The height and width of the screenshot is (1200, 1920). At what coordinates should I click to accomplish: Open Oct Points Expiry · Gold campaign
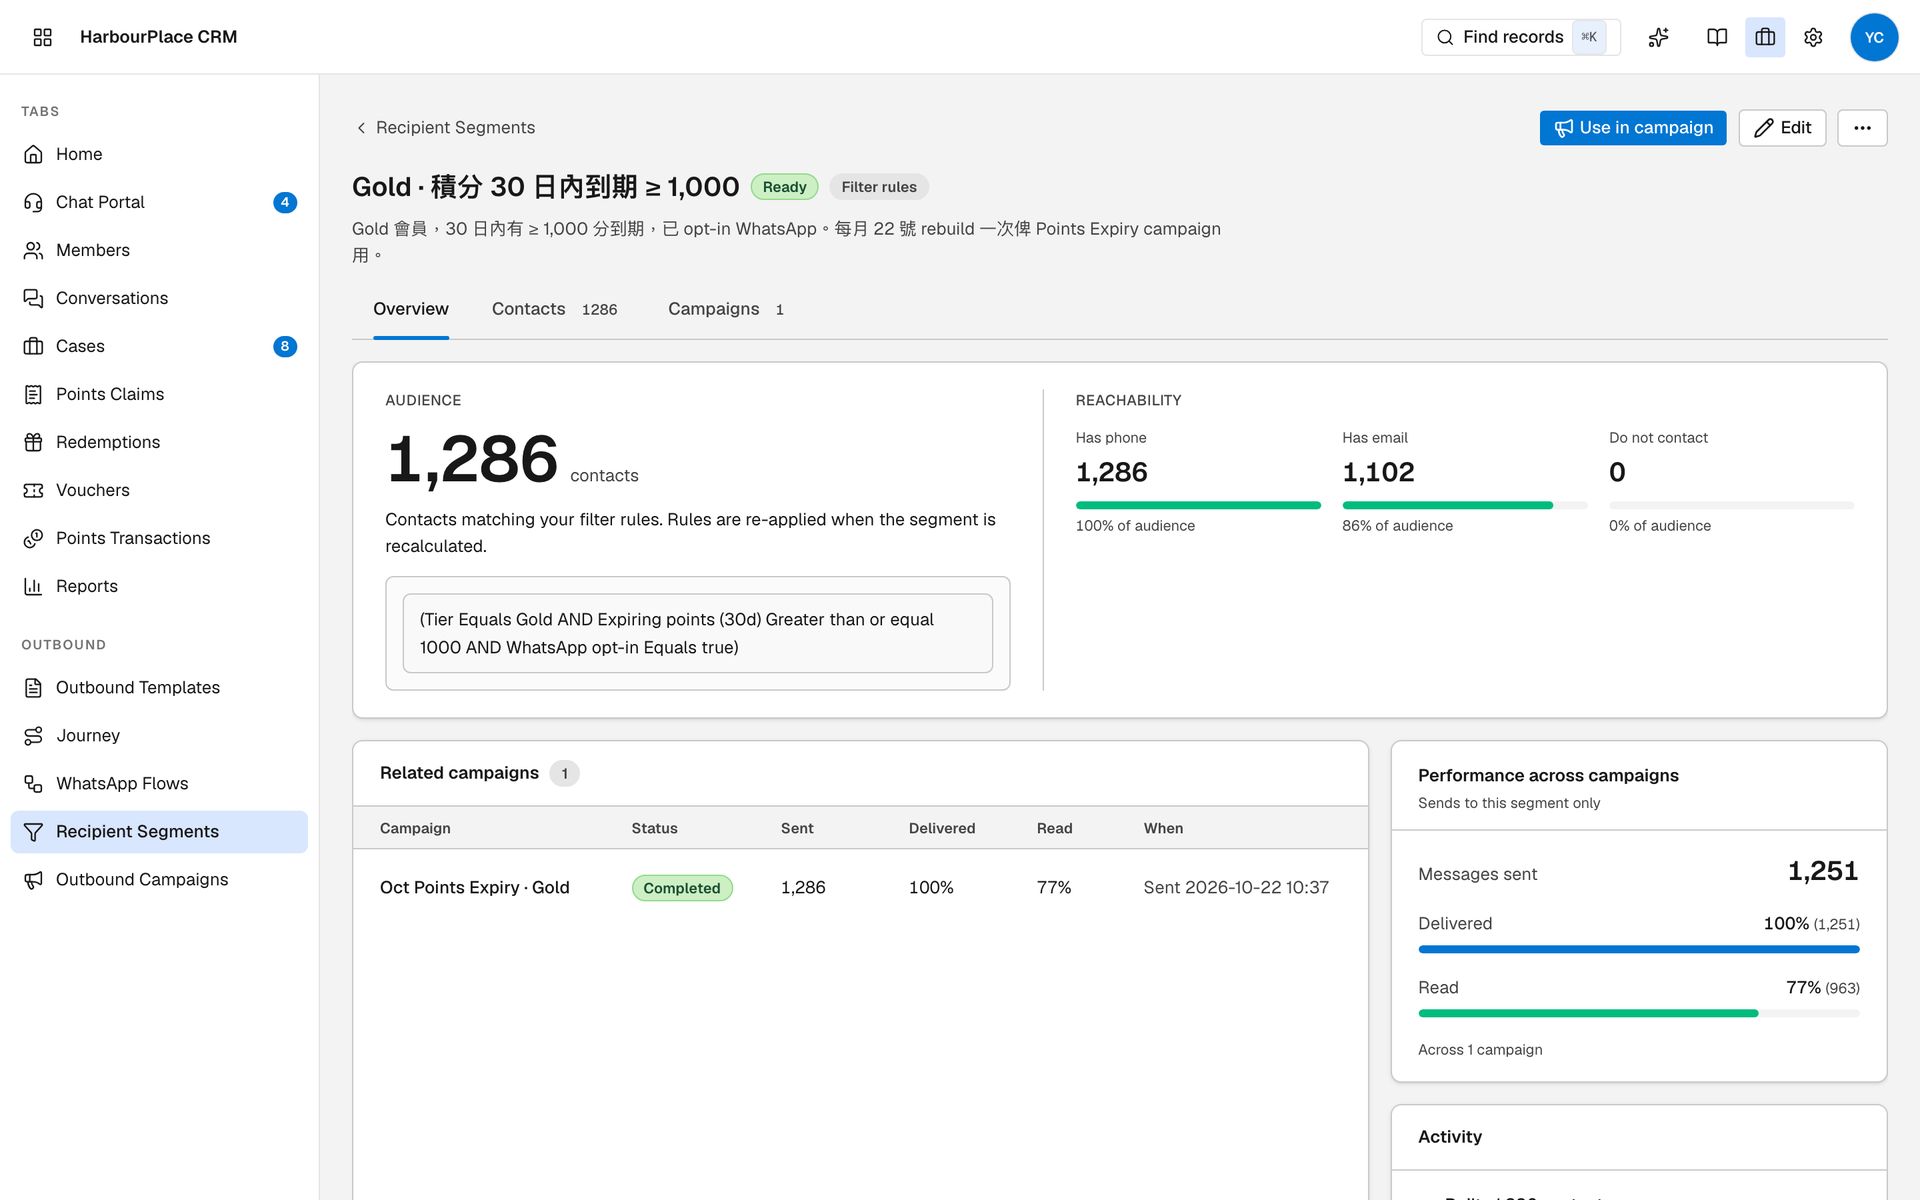coord(475,887)
